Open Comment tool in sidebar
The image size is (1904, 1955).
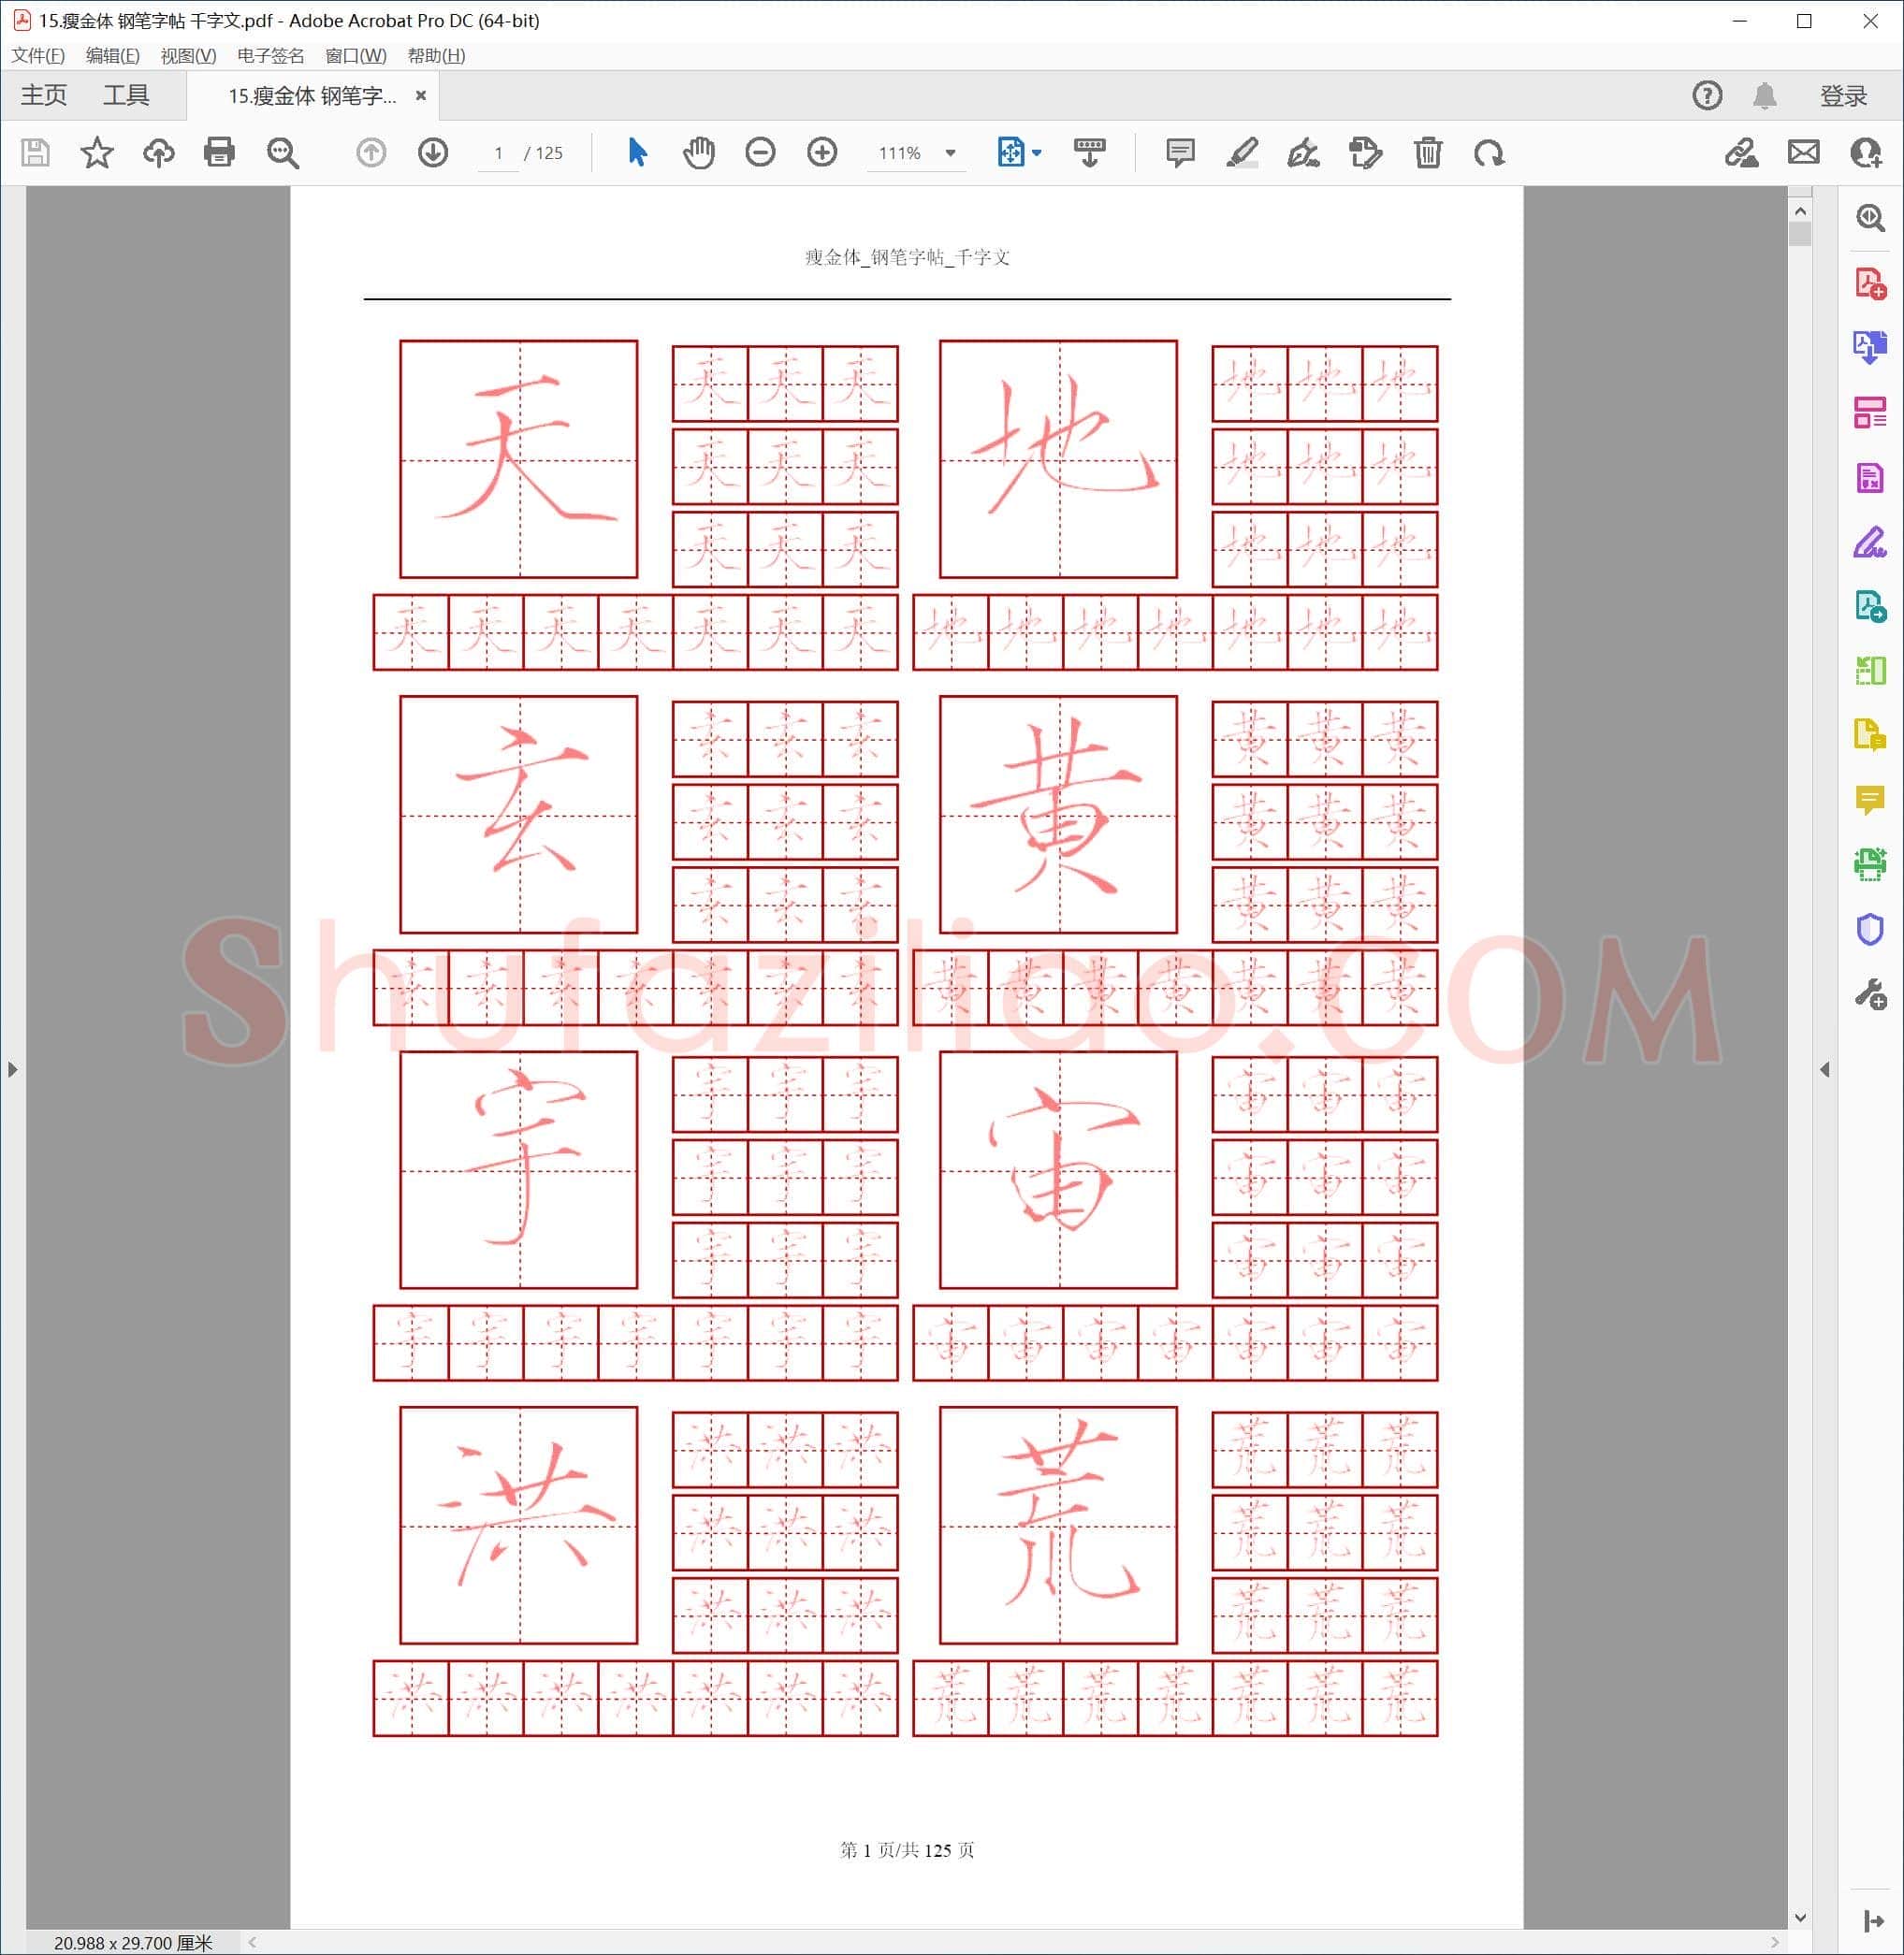tap(1870, 800)
